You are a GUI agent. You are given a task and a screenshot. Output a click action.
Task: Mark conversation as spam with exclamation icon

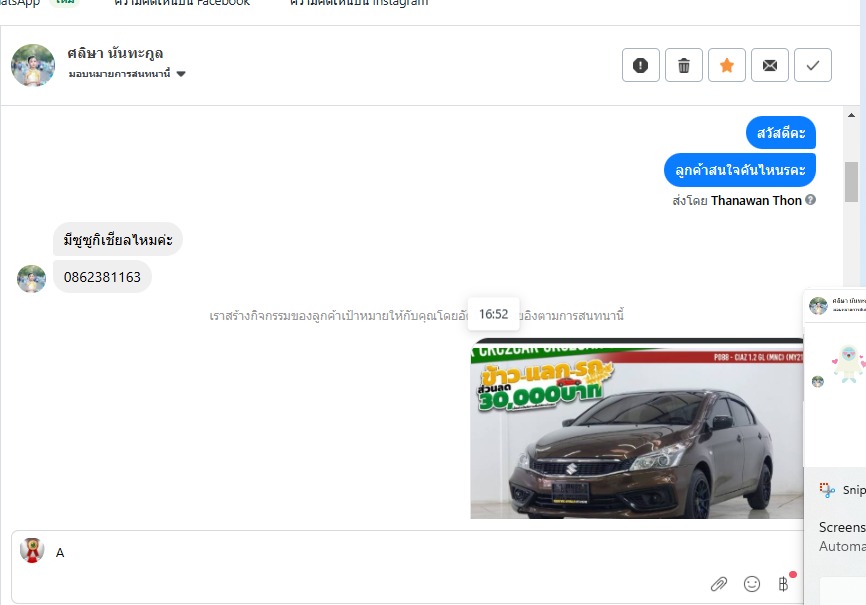point(641,65)
